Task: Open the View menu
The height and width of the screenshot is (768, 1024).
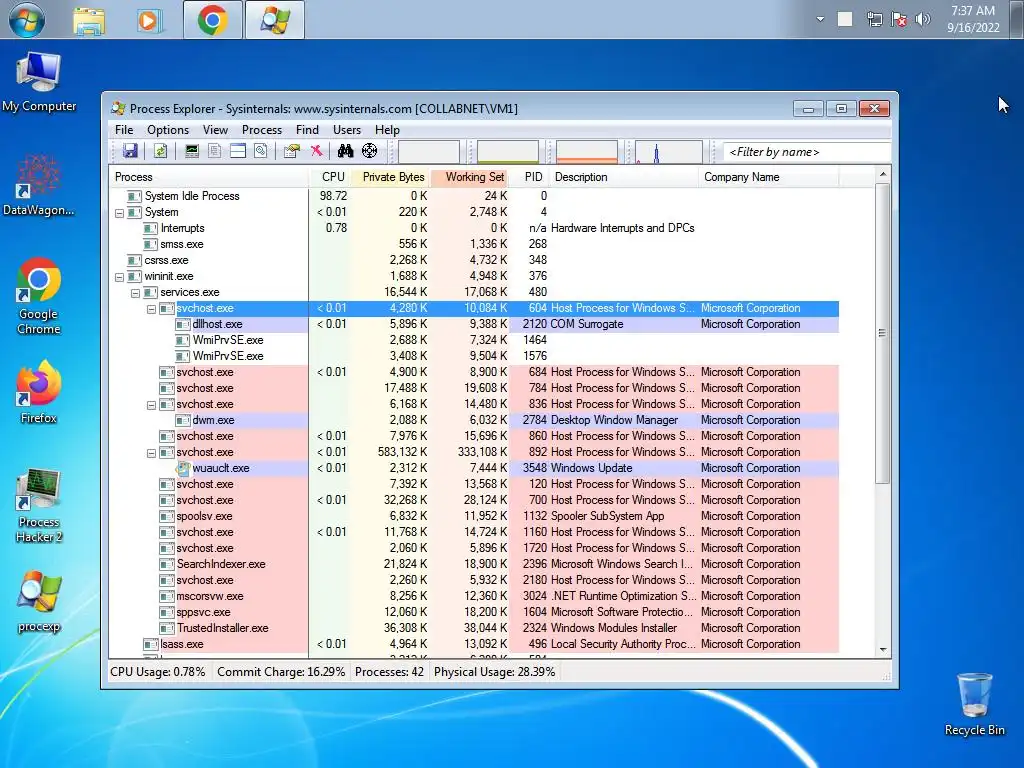Action: (x=216, y=130)
